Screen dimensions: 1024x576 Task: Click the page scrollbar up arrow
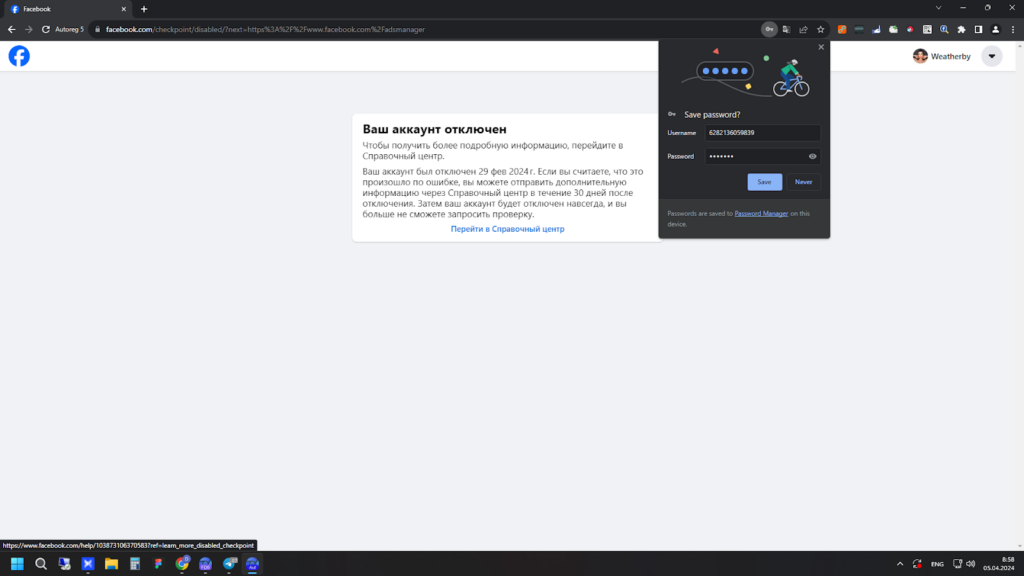click(x=1019, y=46)
